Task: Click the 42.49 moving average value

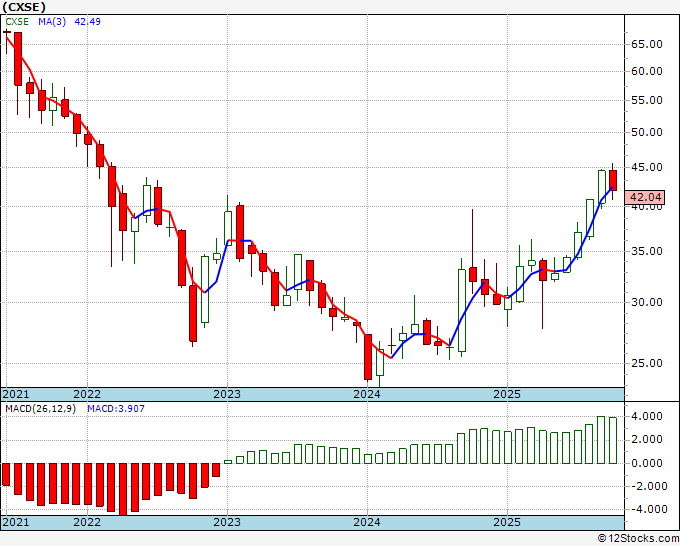Action: pos(88,22)
